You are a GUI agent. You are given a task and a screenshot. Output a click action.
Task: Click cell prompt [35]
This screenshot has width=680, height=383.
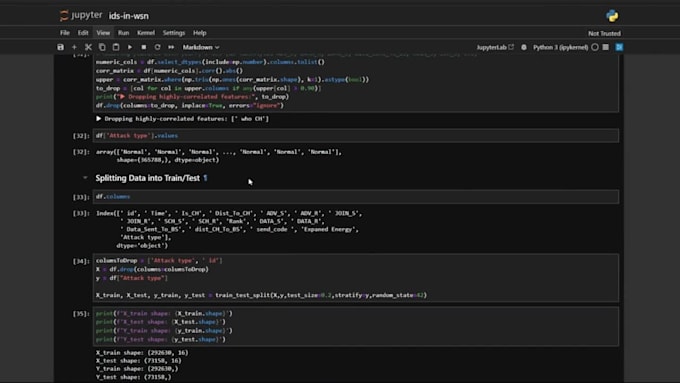click(x=81, y=314)
